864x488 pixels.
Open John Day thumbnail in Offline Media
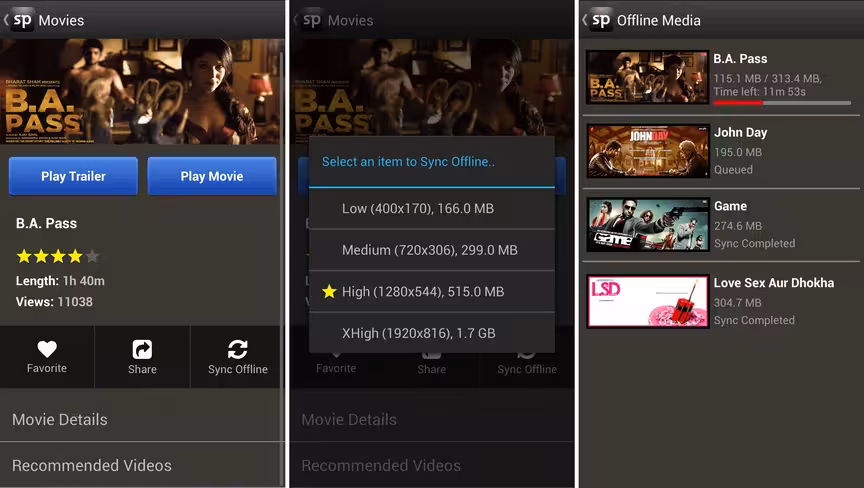(x=647, y=151)
